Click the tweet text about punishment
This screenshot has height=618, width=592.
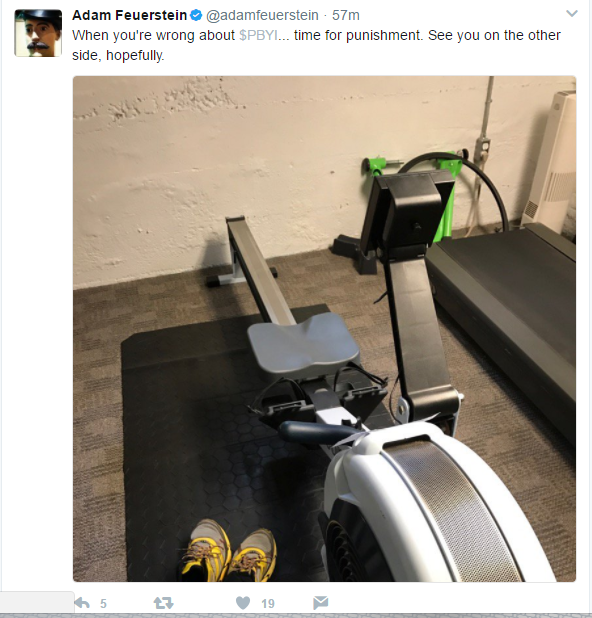316,45
